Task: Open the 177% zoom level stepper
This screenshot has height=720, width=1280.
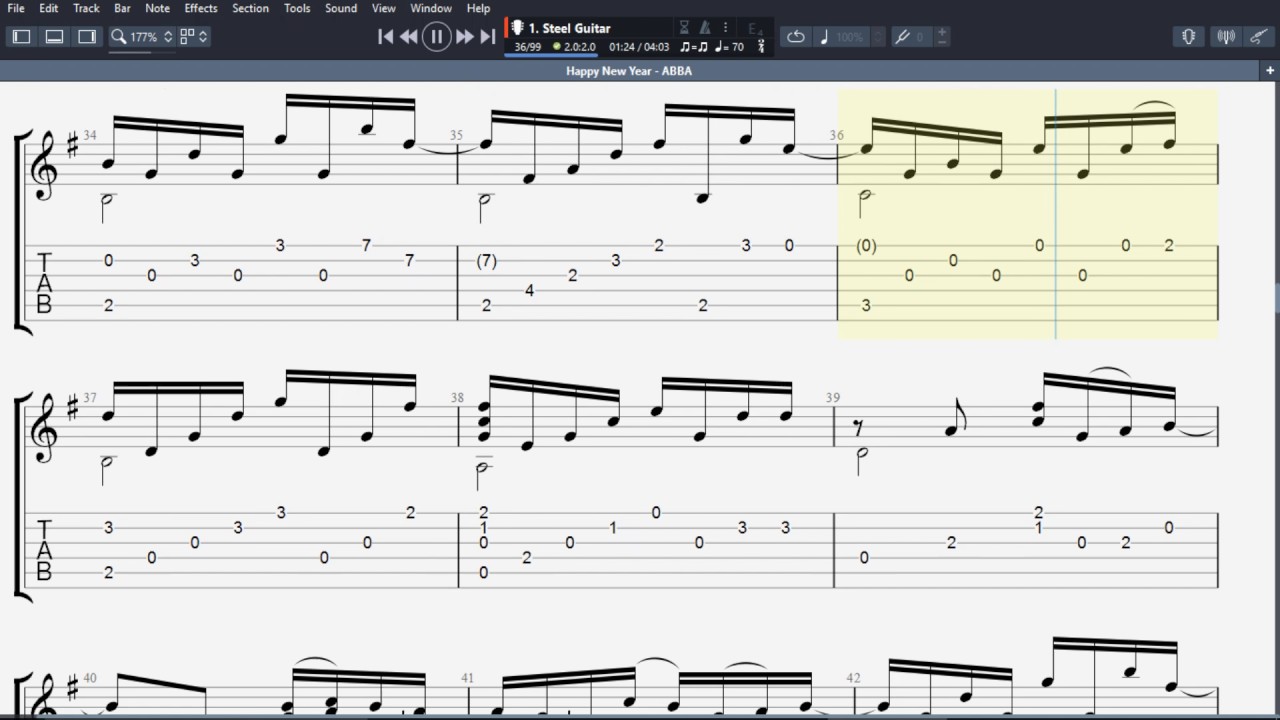Action: 168,37
